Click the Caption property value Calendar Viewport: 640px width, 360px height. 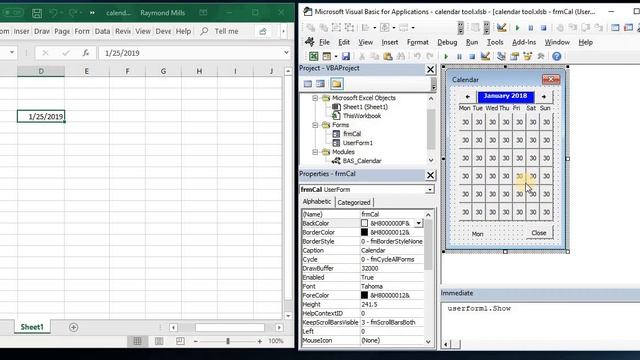click(x=392, y=250)
